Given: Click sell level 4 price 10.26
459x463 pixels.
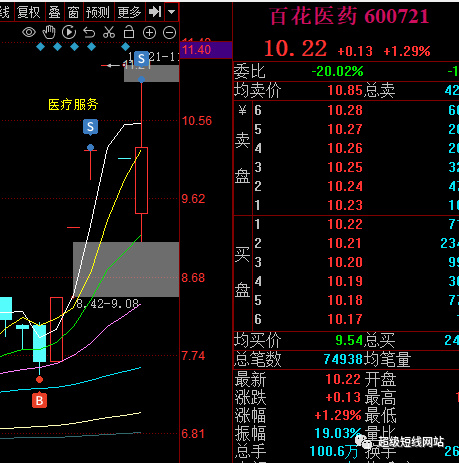Looking at the screenshot, I should 345,148.
